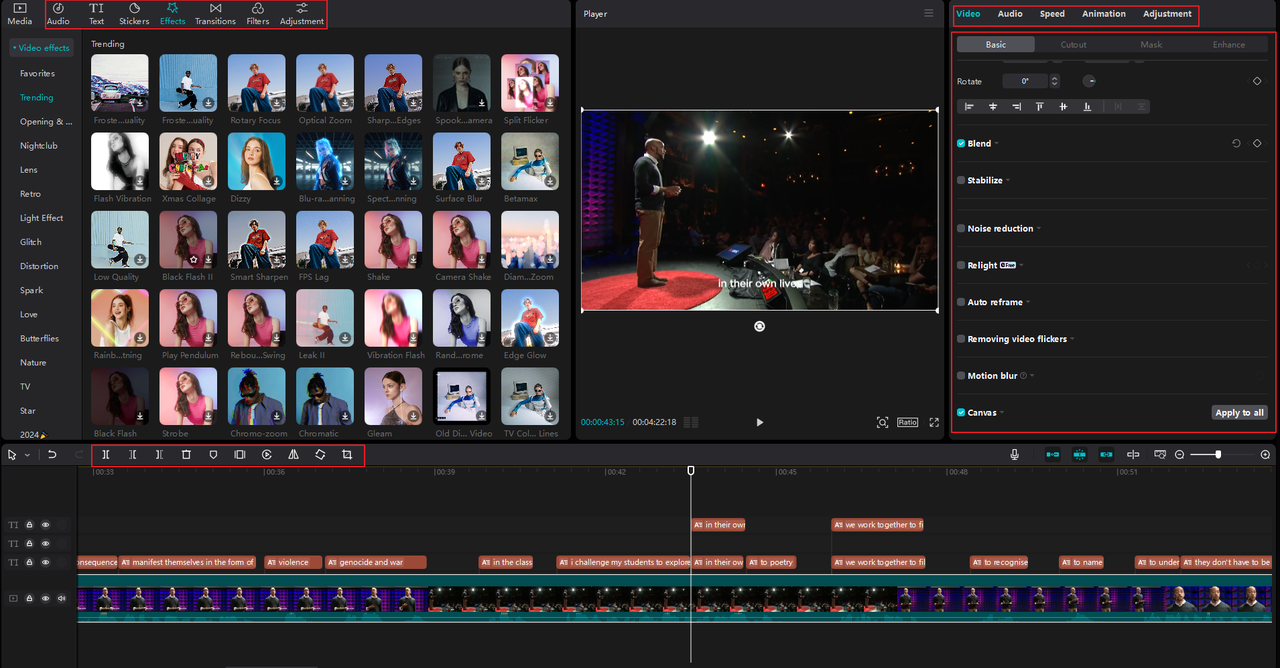Expand the Blend section arrow
This screenshot has width=1280, height=668.
tap(997, 144)
